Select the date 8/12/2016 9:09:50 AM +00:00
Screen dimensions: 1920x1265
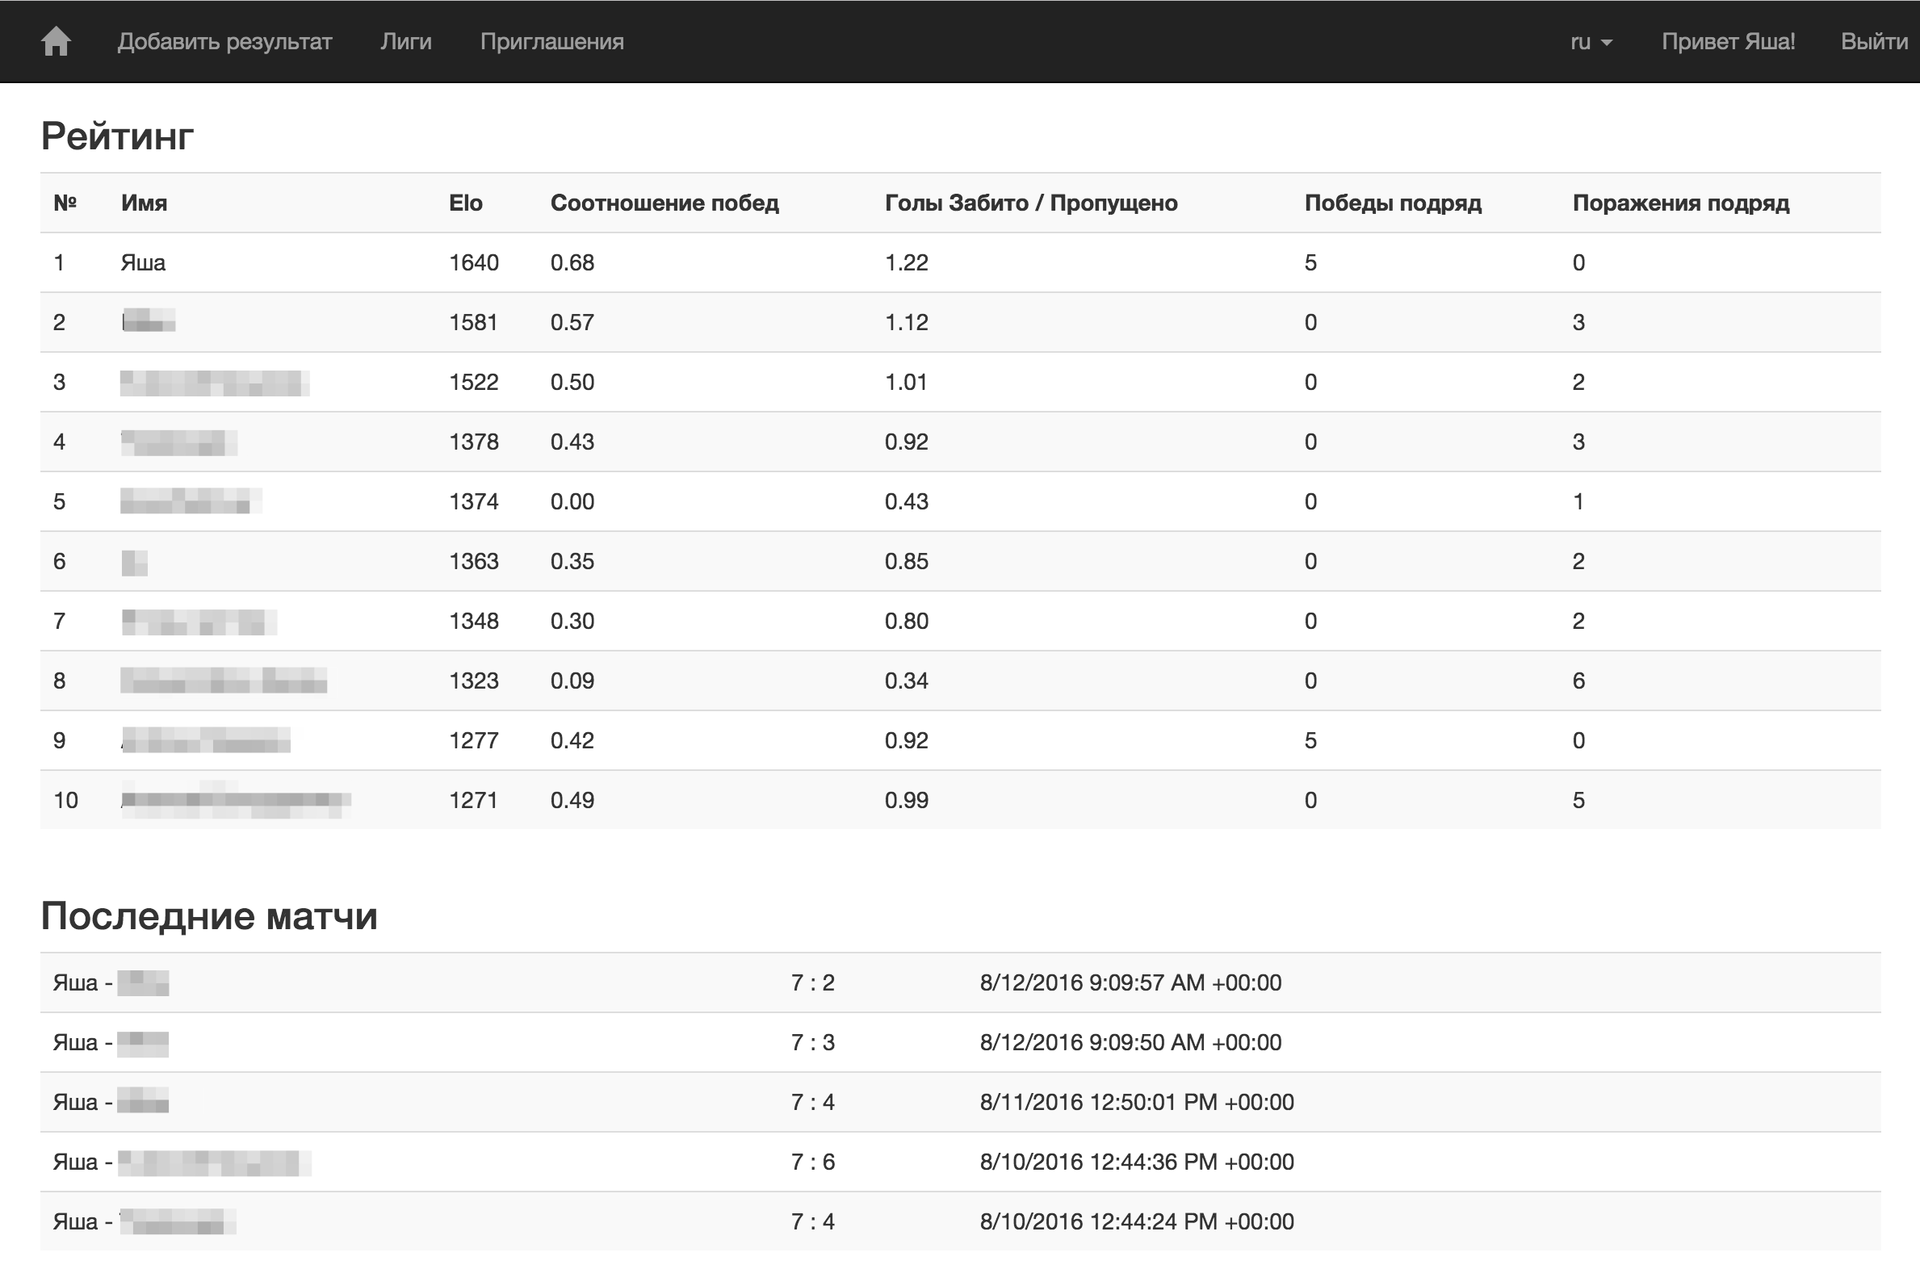(x=1131, y=1043)
